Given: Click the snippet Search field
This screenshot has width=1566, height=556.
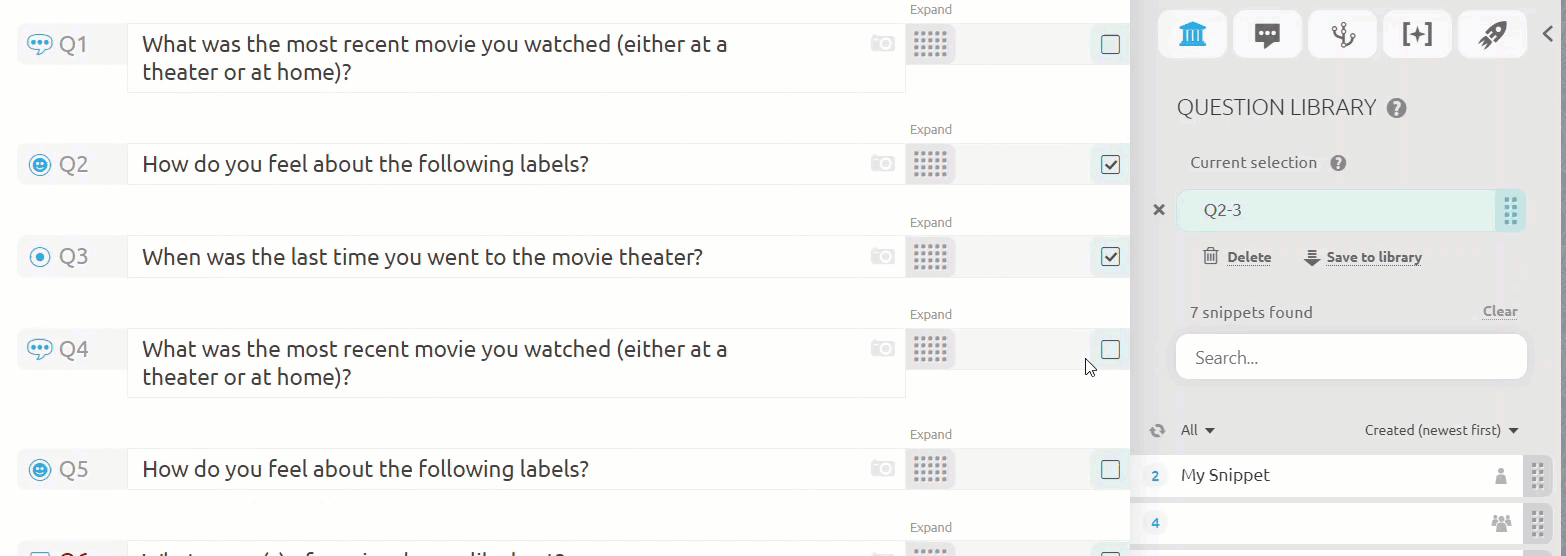Looking at the screenshot, I should pos(1351,357).
